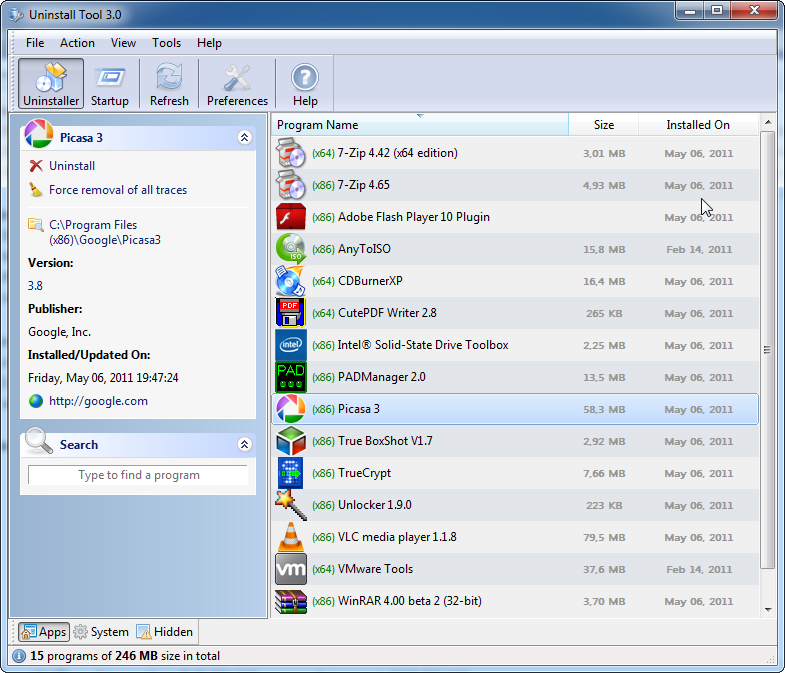Click the 7-Zip 4.65 program icon
This screenshot has height=673, width=785.
290,185
